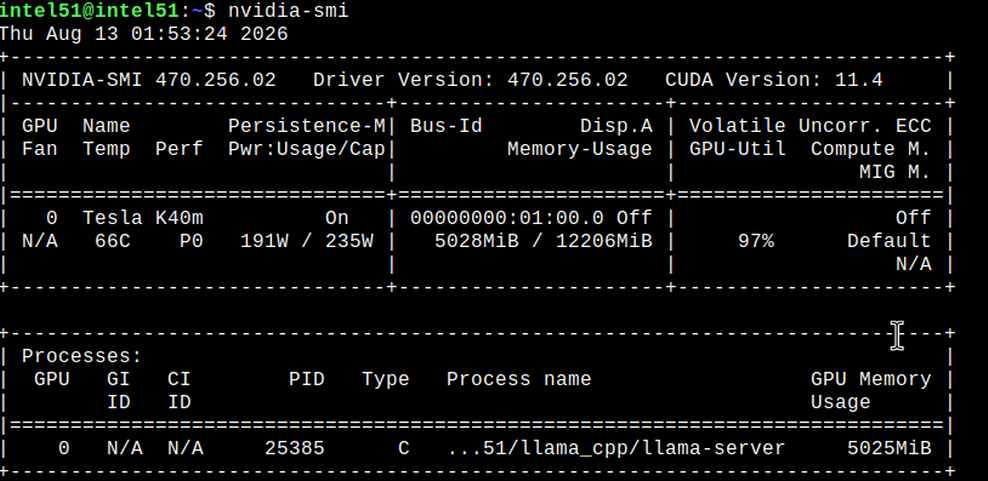988x481 pixels.
Task: Click the Volatile Uncorr. ECC header
Action: [810, 126]
